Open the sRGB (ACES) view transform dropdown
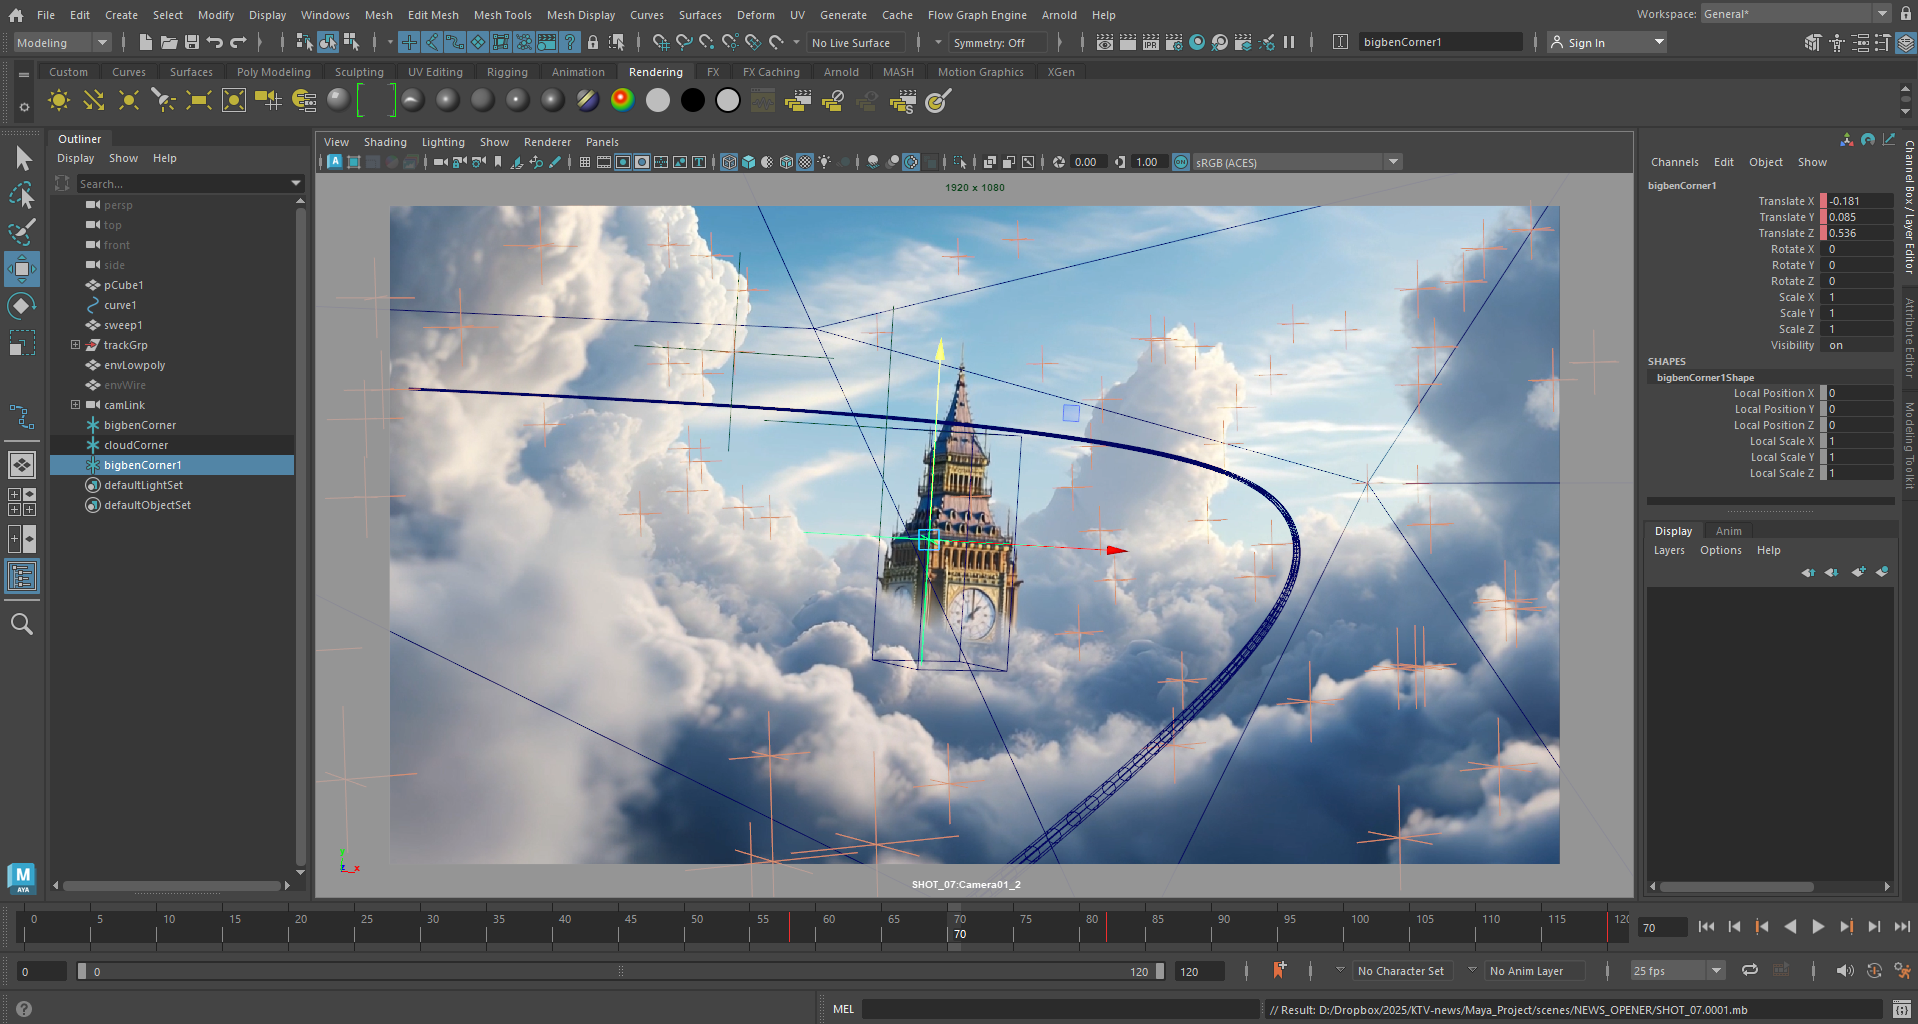The width and height of the screenshot is (1918, 1024). 1297,162
